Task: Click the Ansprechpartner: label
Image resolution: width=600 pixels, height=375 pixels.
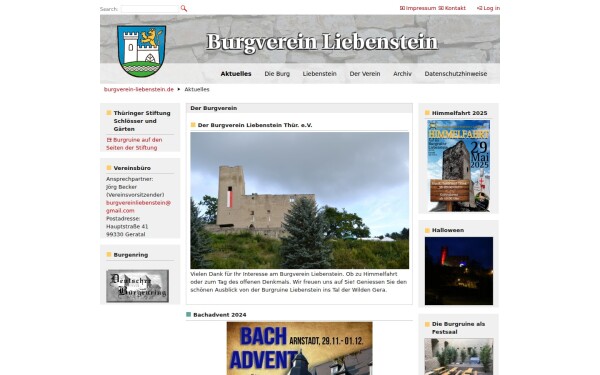Action: (129, 179)
